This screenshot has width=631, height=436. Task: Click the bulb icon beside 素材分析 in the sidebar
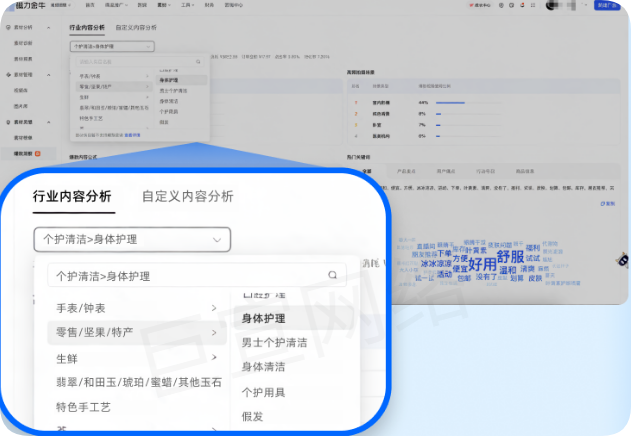tap(8, 27)
